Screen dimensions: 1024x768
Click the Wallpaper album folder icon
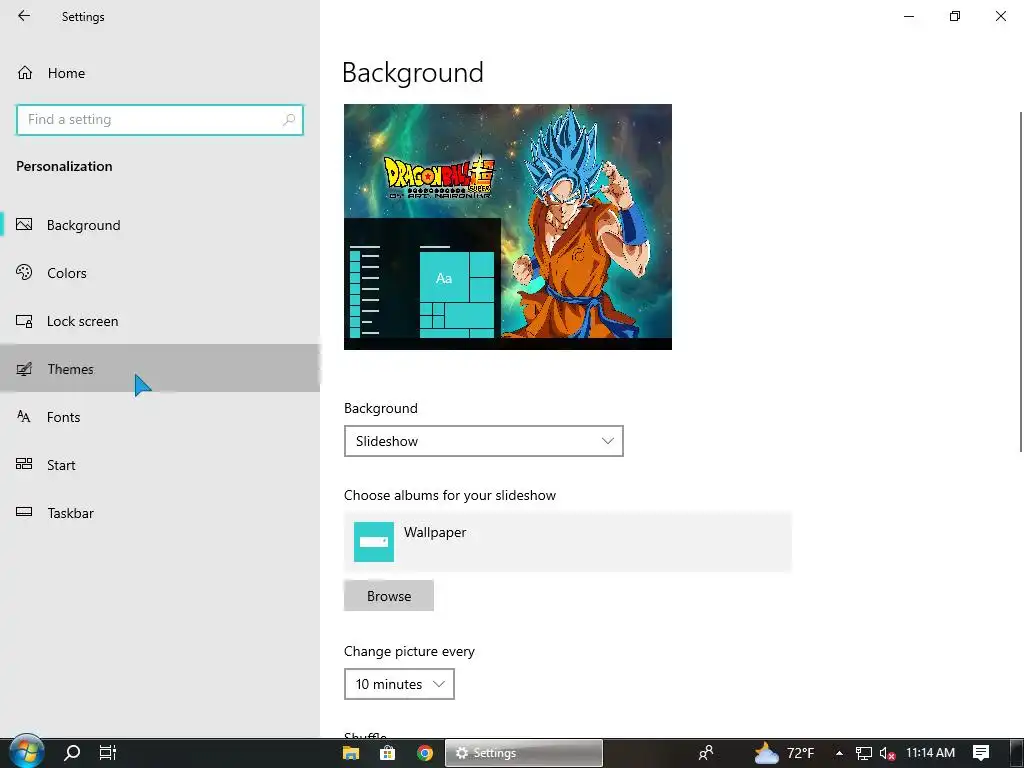374,541
